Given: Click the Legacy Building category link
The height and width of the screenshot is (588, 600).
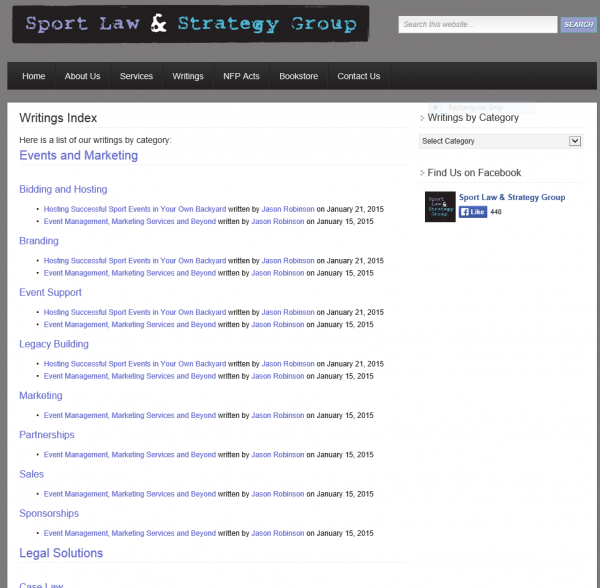Looking at the screenshot, I should (54, 344).
